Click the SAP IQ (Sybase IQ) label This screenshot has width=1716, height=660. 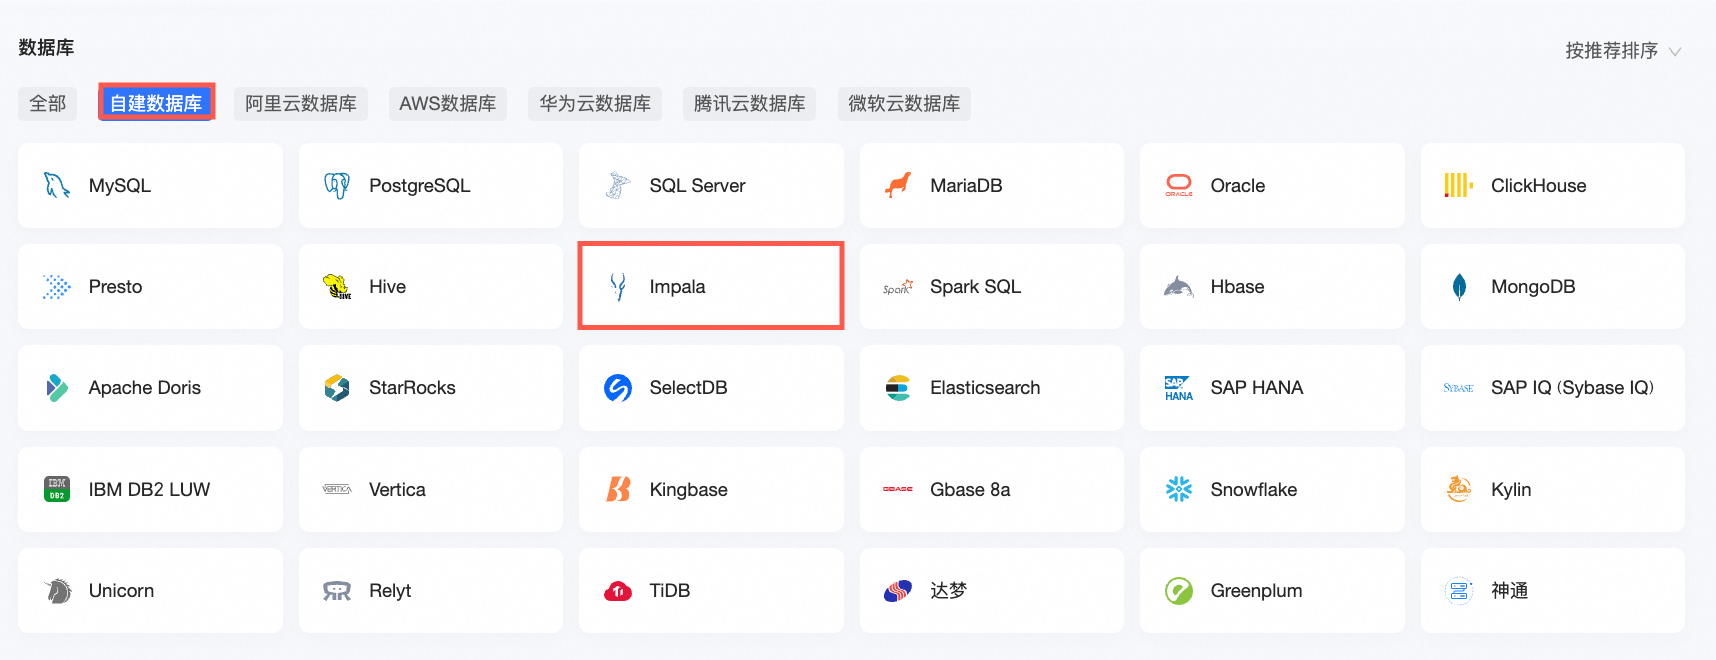[x=1572, y=388]
